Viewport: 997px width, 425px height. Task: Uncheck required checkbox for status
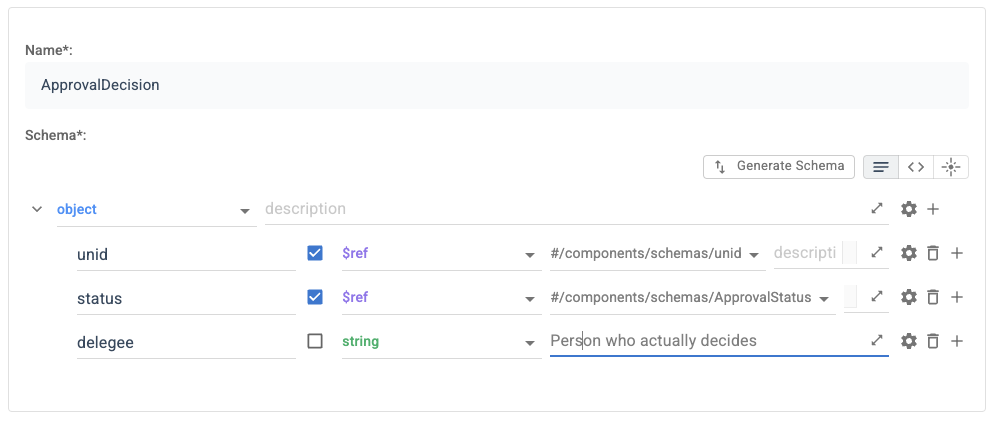(315, 297)
